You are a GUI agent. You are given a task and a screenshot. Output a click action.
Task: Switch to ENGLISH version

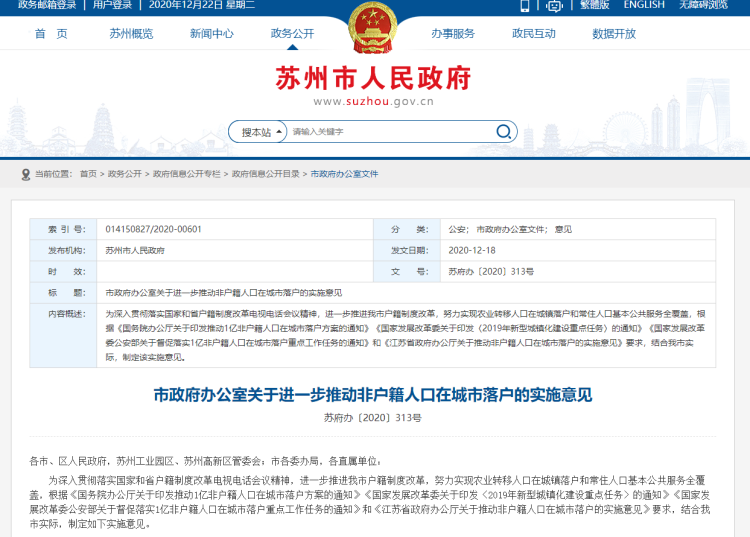tap(644, 5)
